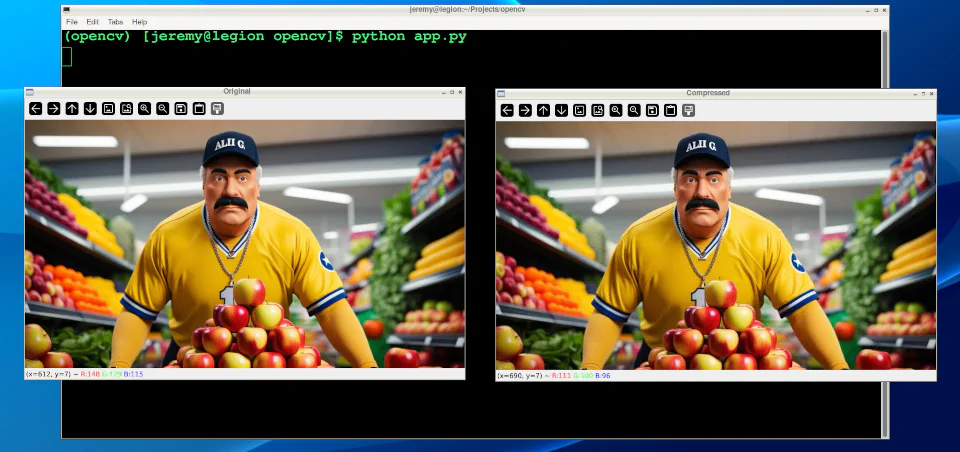
Task: Click the 'python app.py' command text
Action: [x=409, y=37]
